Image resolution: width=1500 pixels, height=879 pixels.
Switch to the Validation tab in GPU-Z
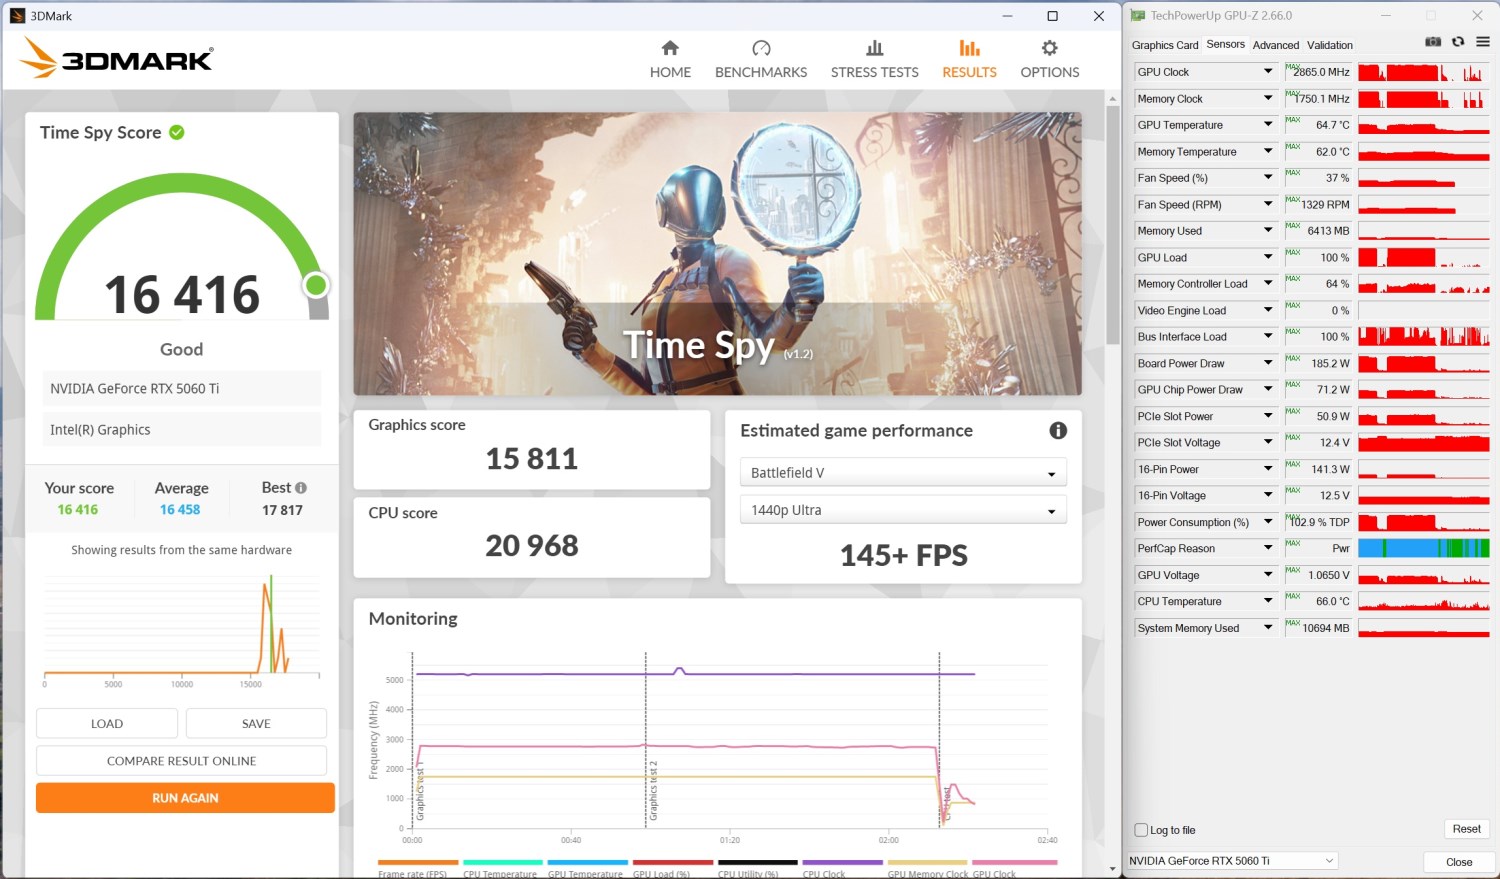(1329, 45)
